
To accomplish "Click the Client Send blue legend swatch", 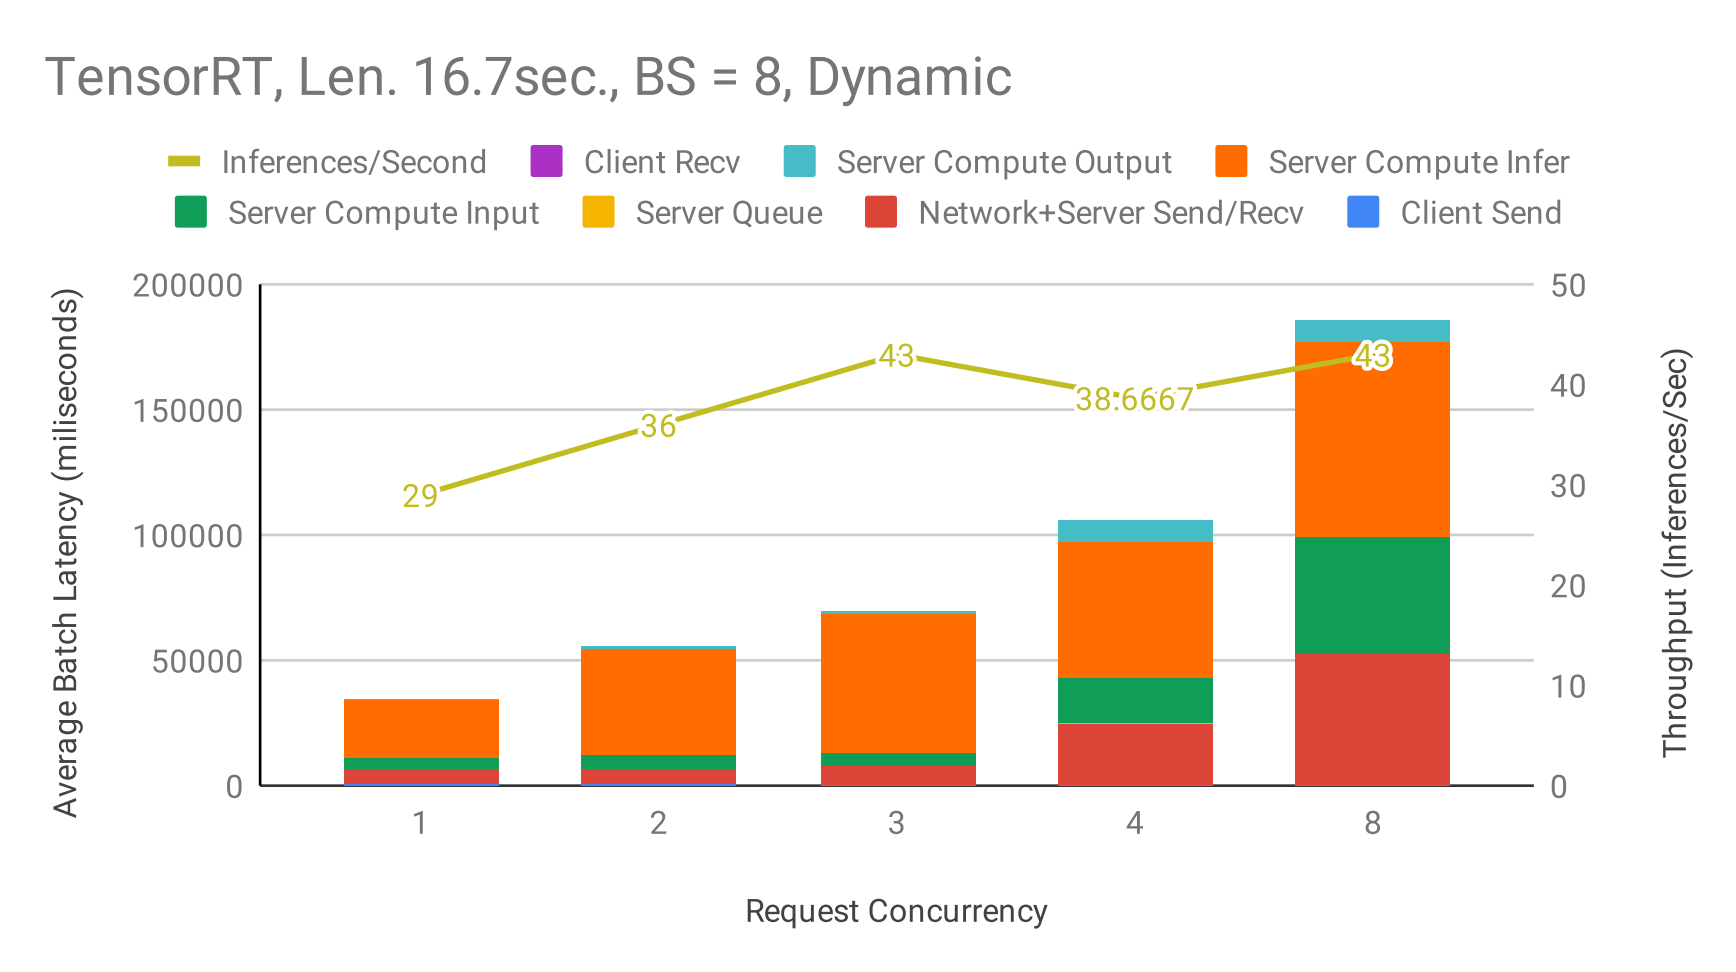I will (x=1363, y=213).
